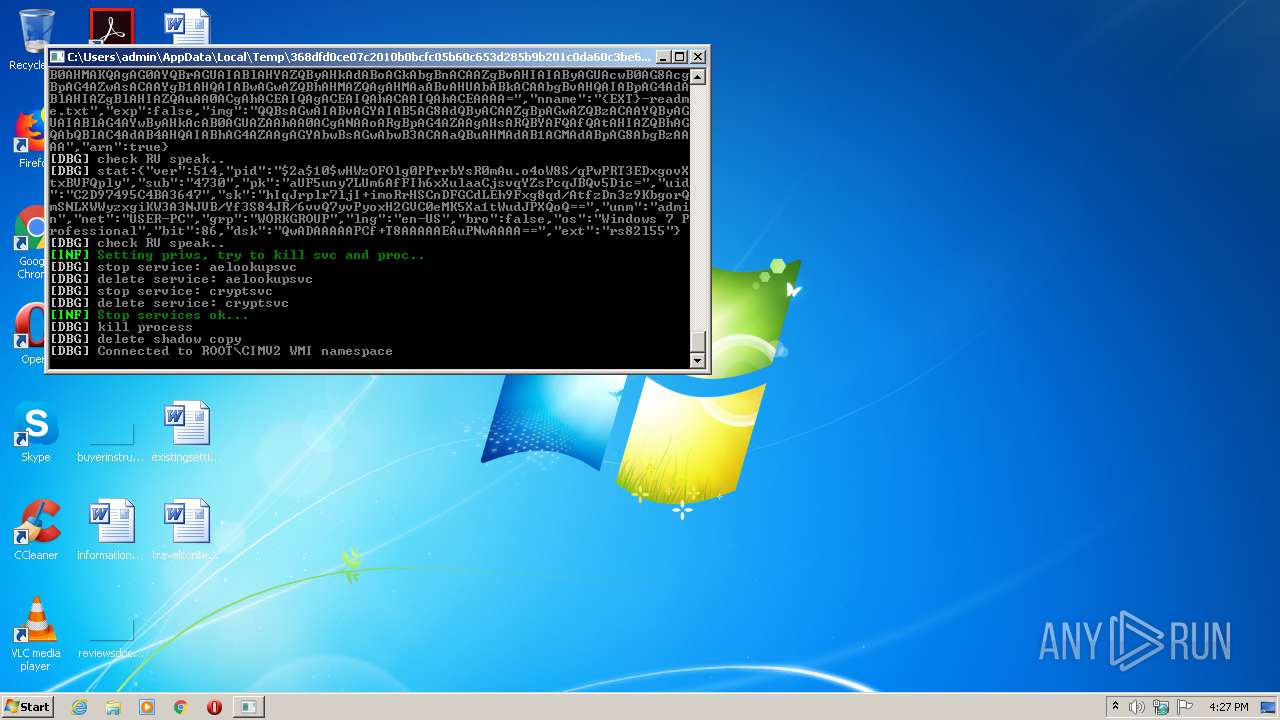Viewport: 1280px width, 720px height.
Task: Minimize the console window
Action: coord(662,57)
